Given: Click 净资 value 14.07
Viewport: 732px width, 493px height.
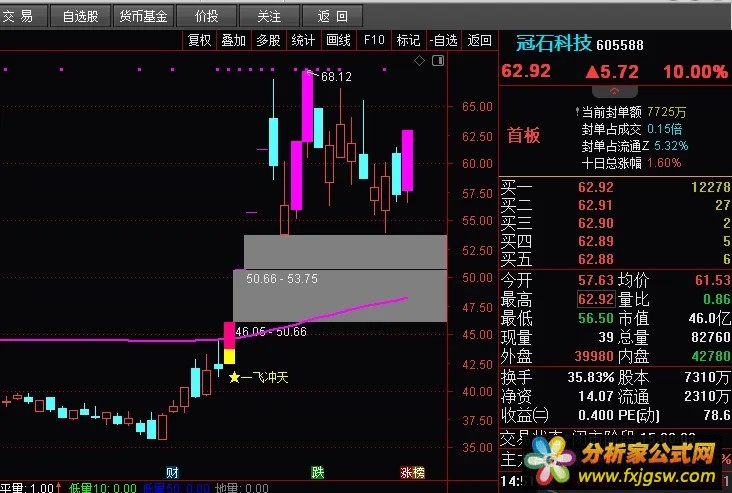Looking at the screenshot, I should [596, 396].
